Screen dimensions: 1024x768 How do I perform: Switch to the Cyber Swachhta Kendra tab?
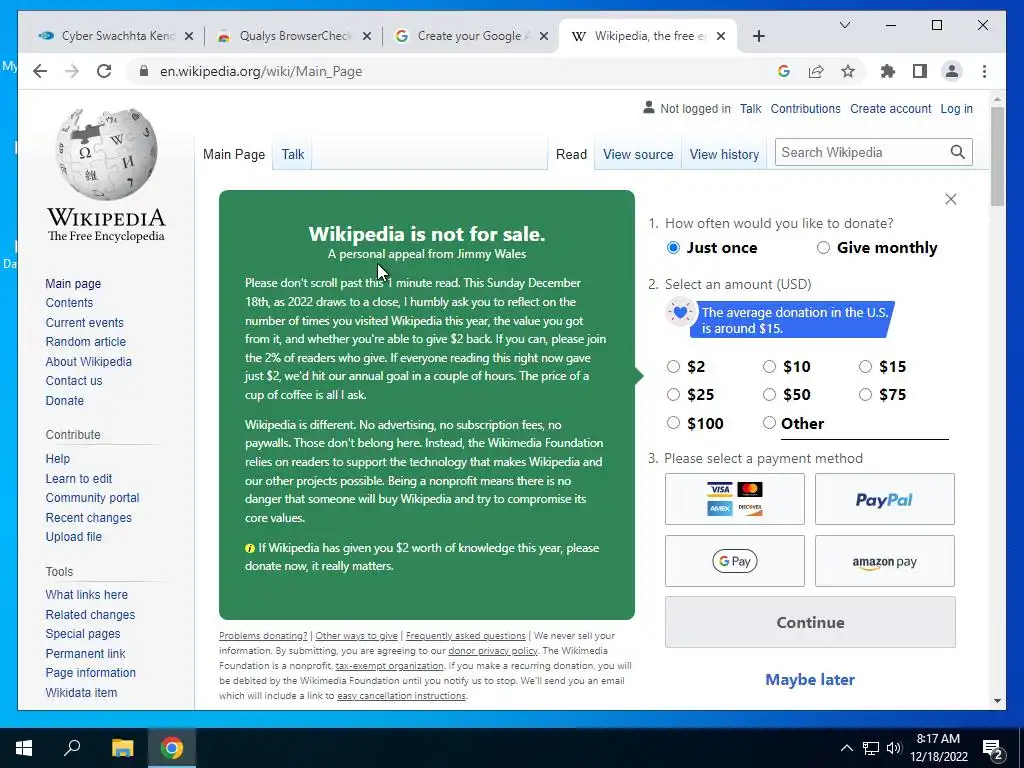[116, 37]
